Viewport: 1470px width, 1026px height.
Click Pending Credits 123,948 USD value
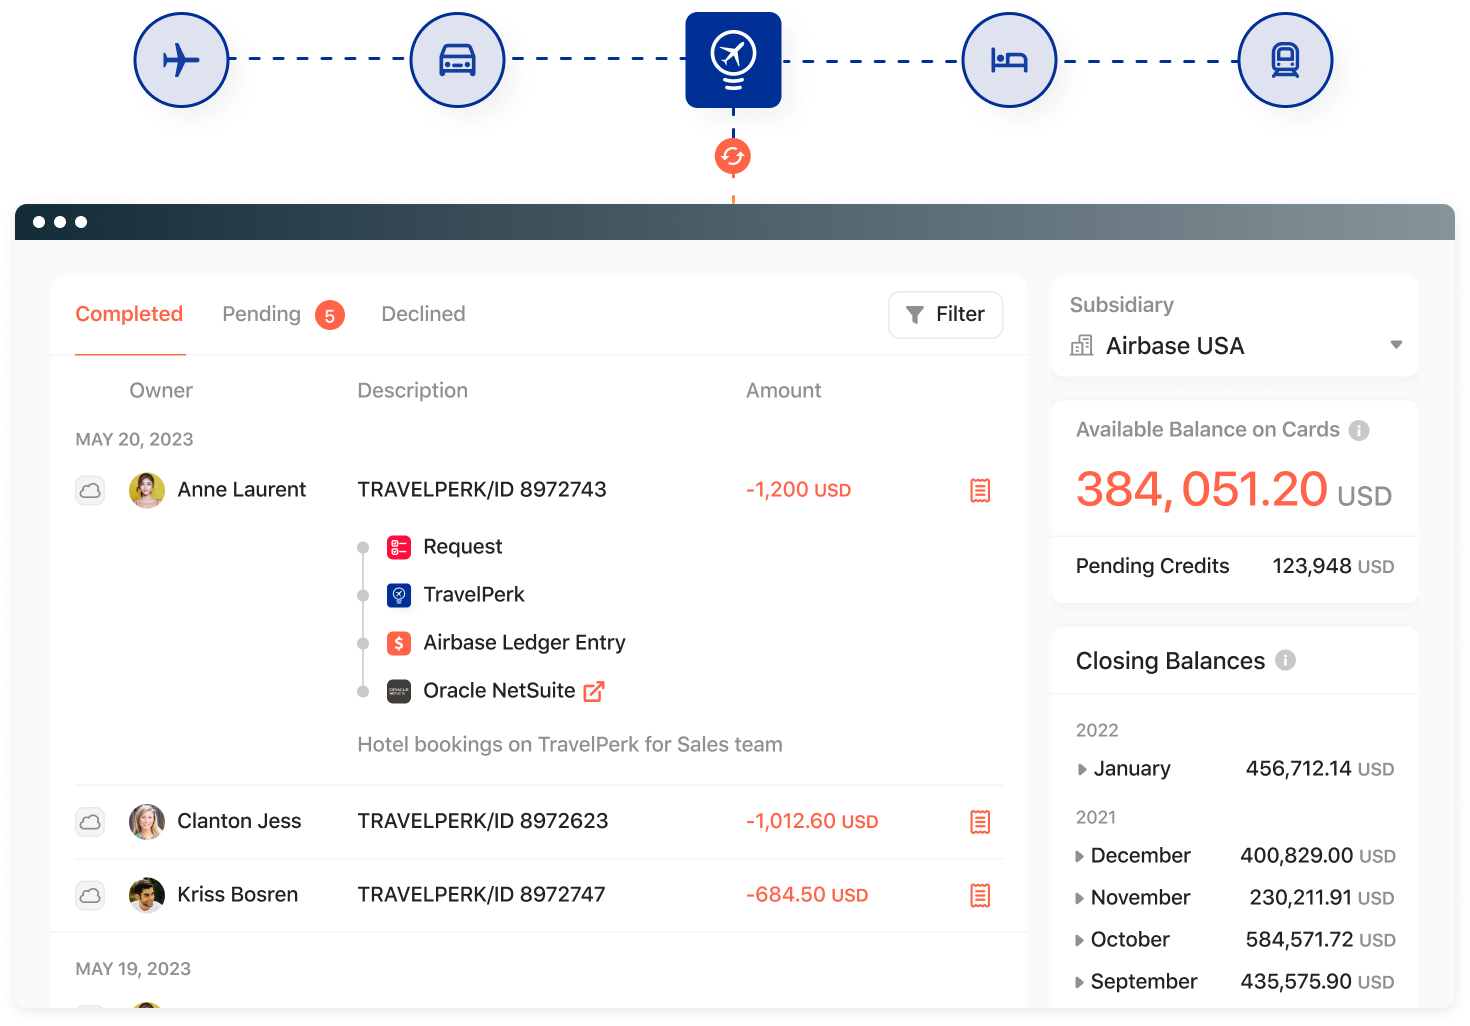tap(1333, 566)
